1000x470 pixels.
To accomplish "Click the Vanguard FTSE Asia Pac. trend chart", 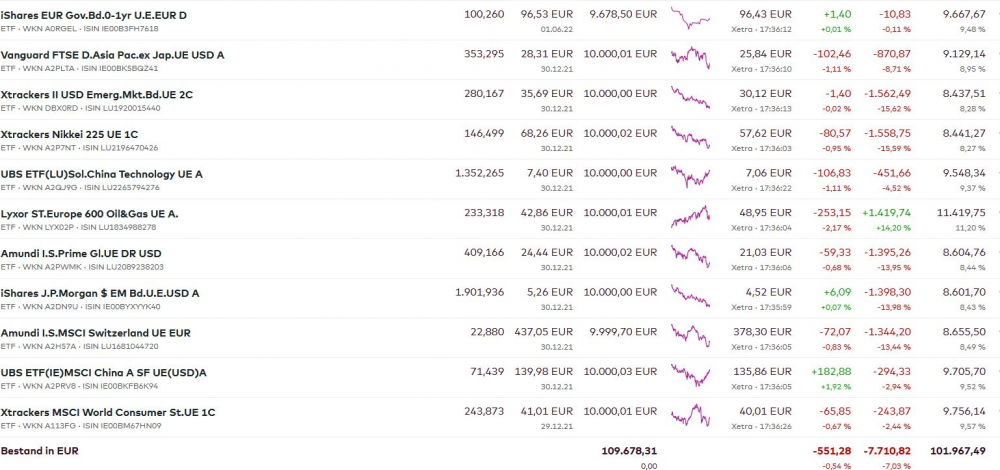I will [x=690, y=58].
